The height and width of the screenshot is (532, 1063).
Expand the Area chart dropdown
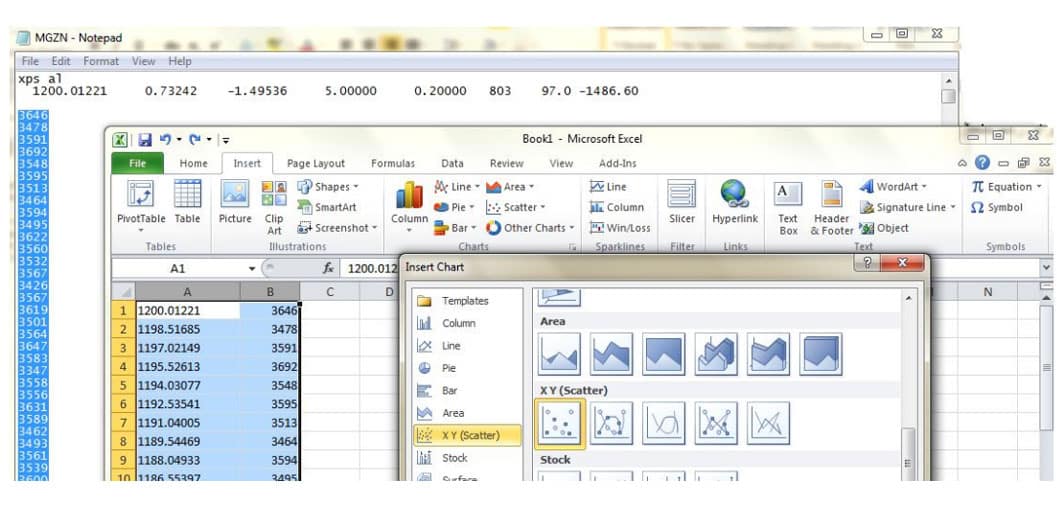pos(510,186)
